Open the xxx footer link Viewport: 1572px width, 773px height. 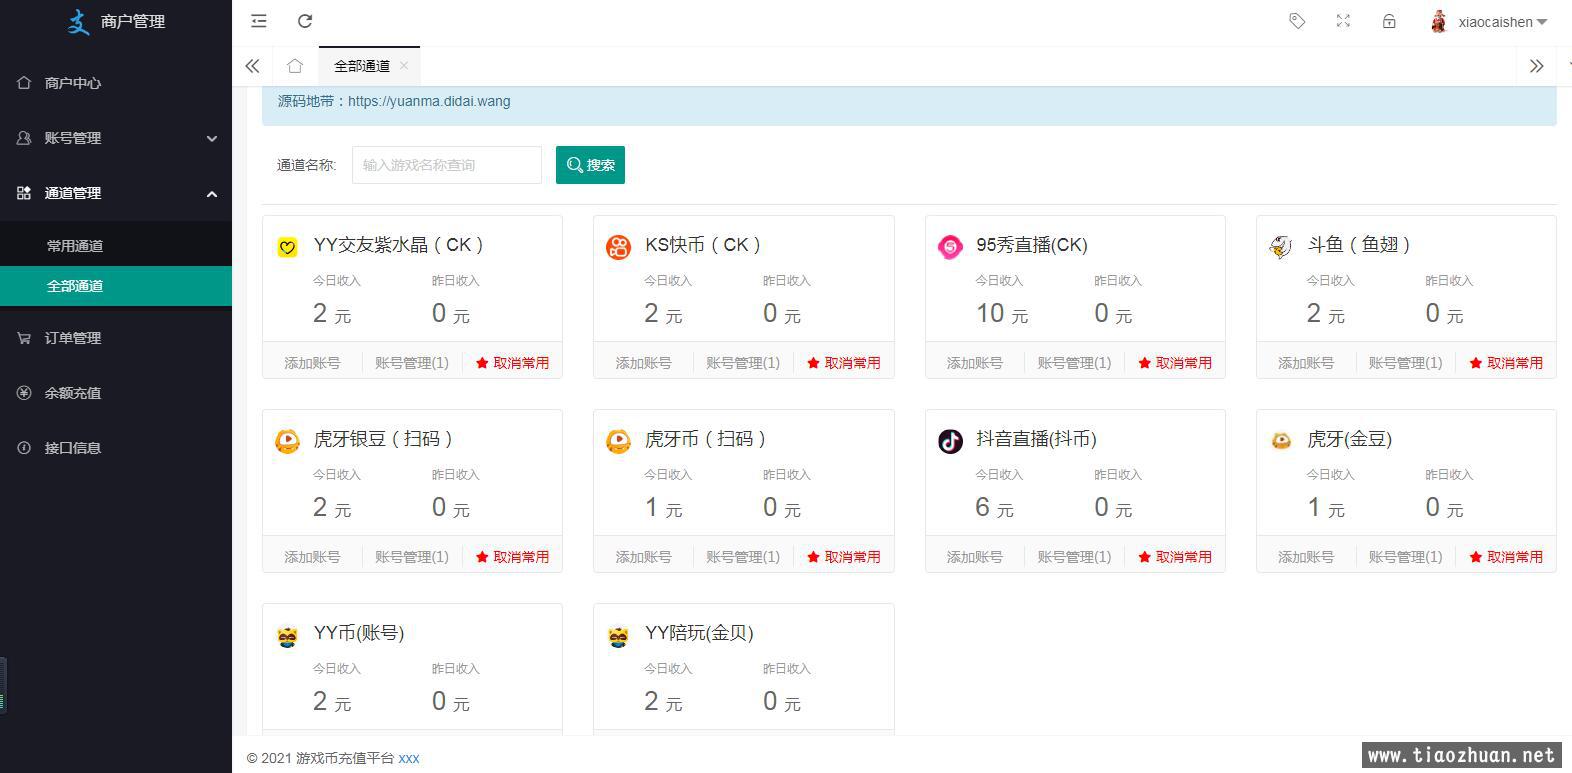409,758
